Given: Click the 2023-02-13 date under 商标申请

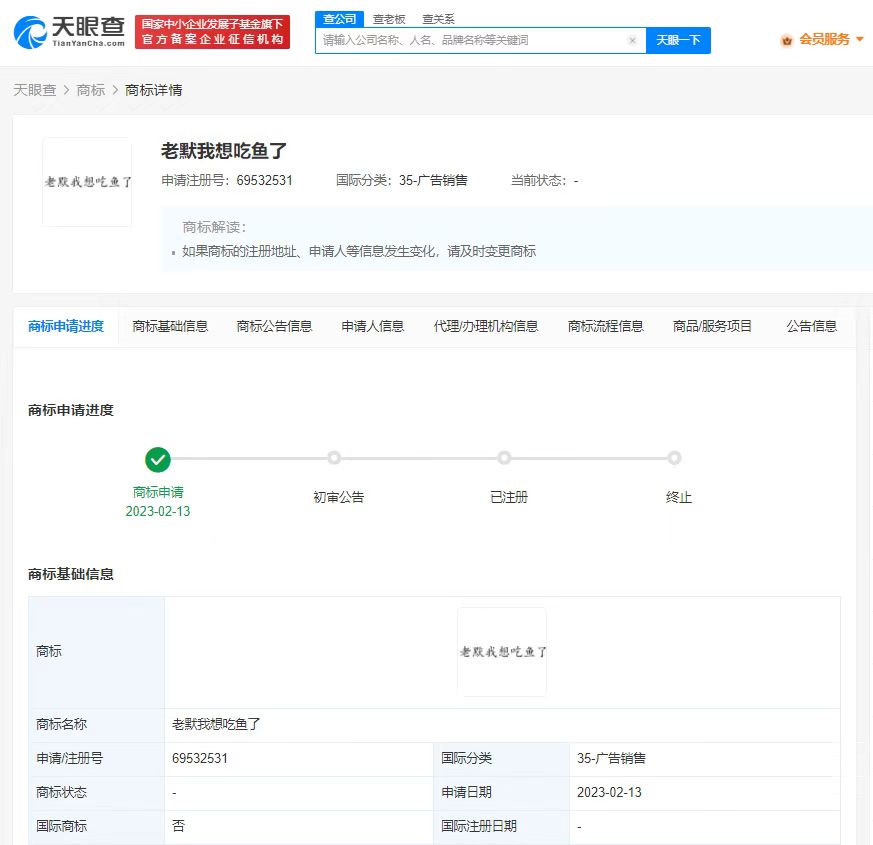Looking at the screenshot, I should click(x=158, y=511).
